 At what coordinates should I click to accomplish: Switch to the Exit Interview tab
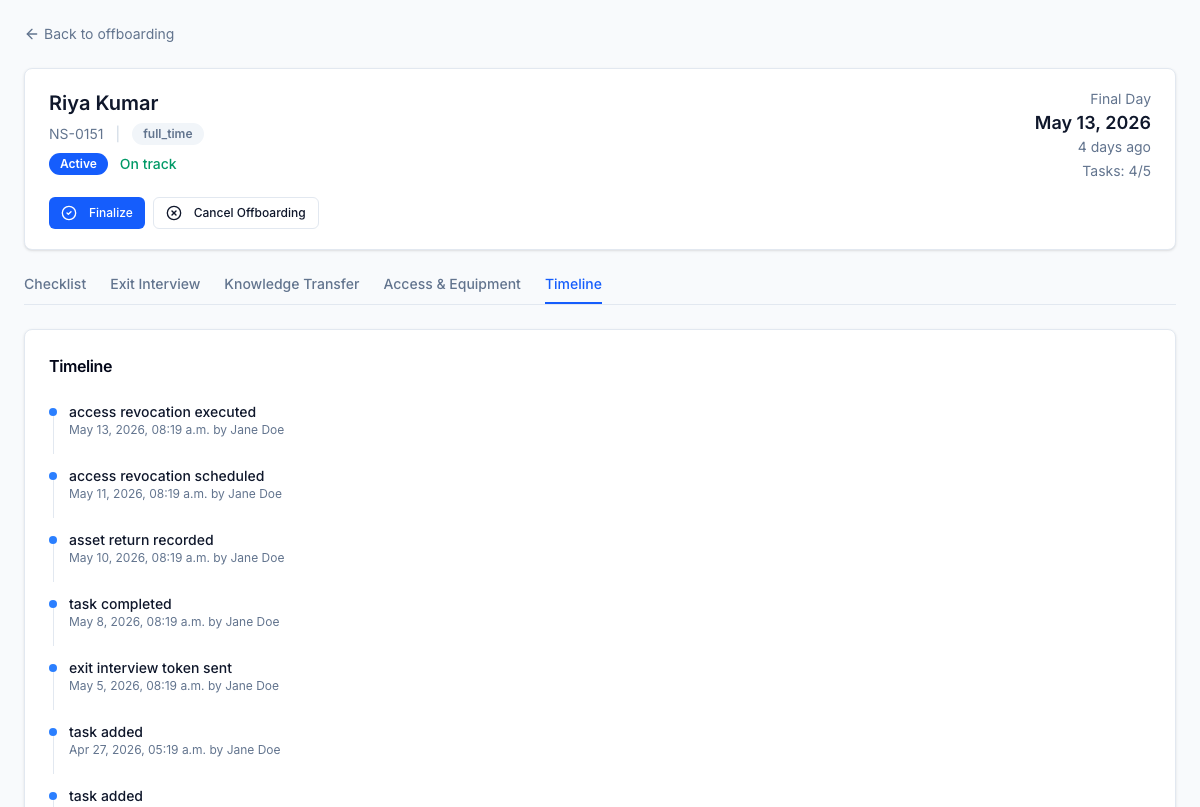pyautogui.click(x=155, y=284)
